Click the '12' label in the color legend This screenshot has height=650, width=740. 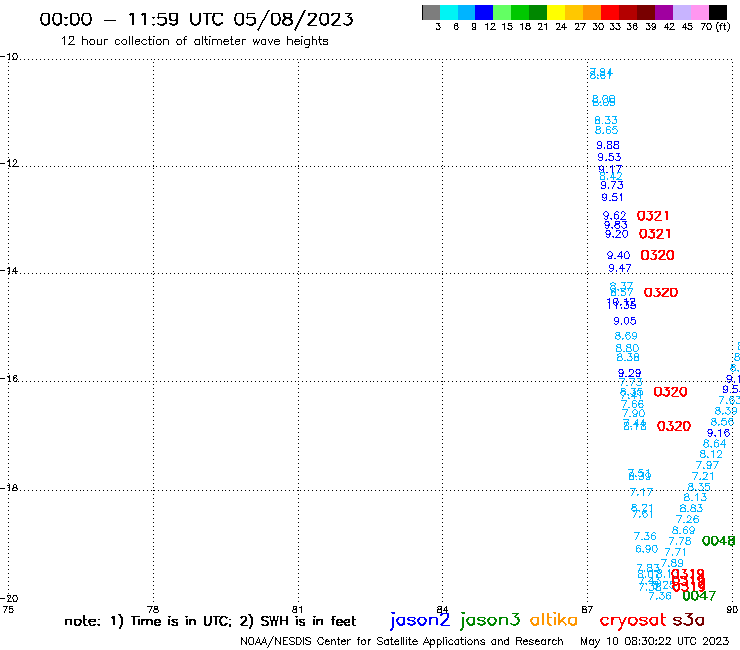(x=490, y=27)
